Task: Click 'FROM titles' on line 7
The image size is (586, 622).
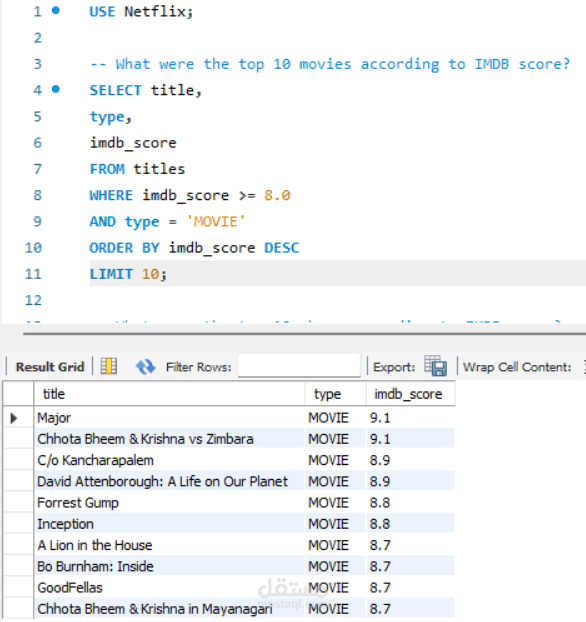Action: [137, 169]
